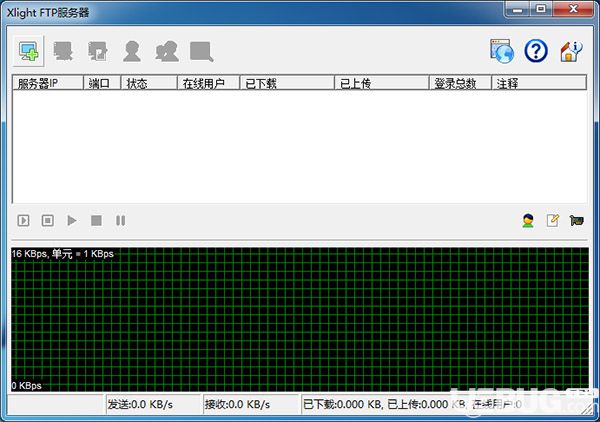This screenshot has width=600, height=422.
Task: Open the online user session icon
Action: pyautogui.click(x=528, y=220)
